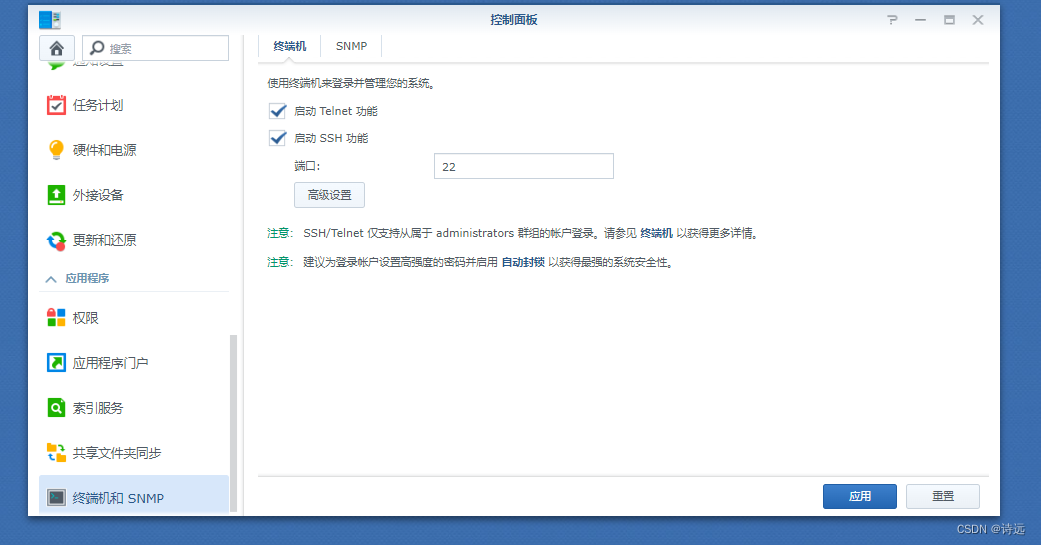Select 外接设备 label in sidebar
Viewport: 1041px width, 545px height.
(98, 195)
